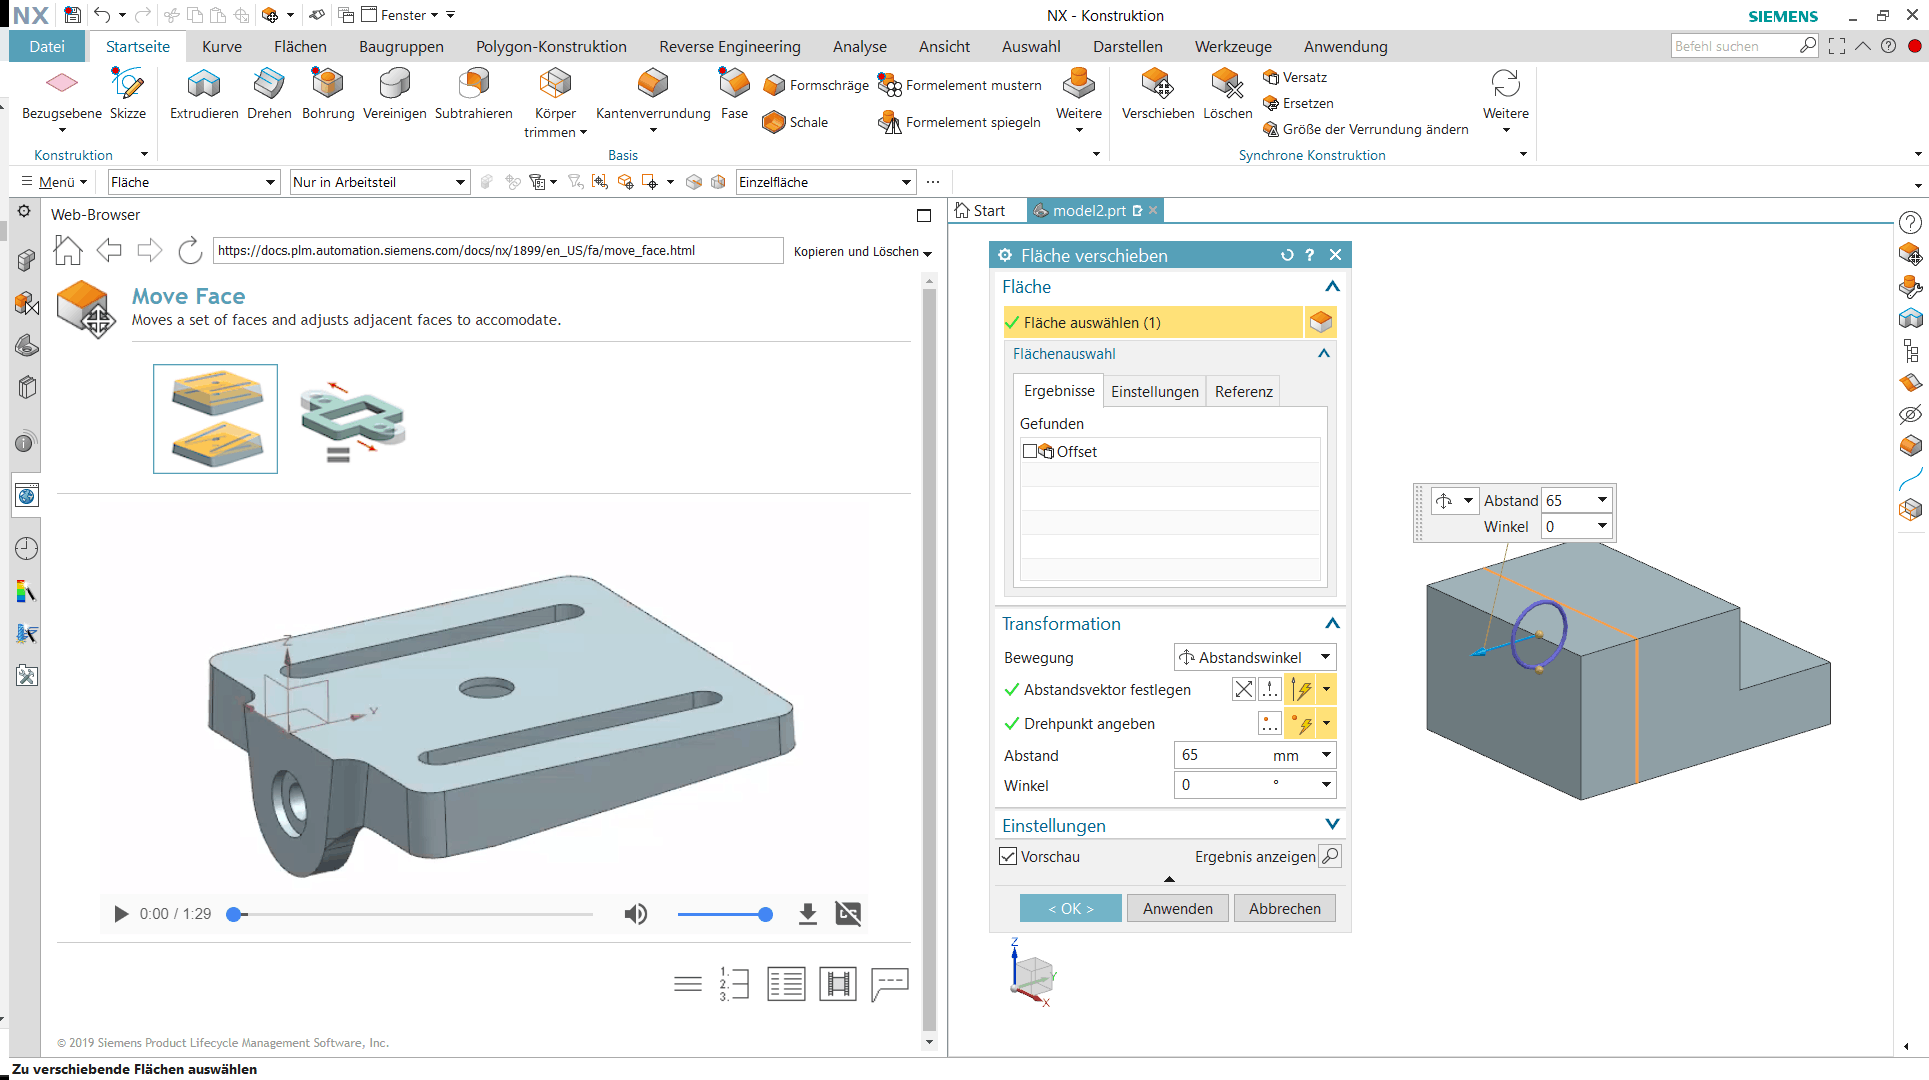Open the Flächen ribbon tab
1929x1080 pixels.
pyautogui.click(x=300, y=46)
